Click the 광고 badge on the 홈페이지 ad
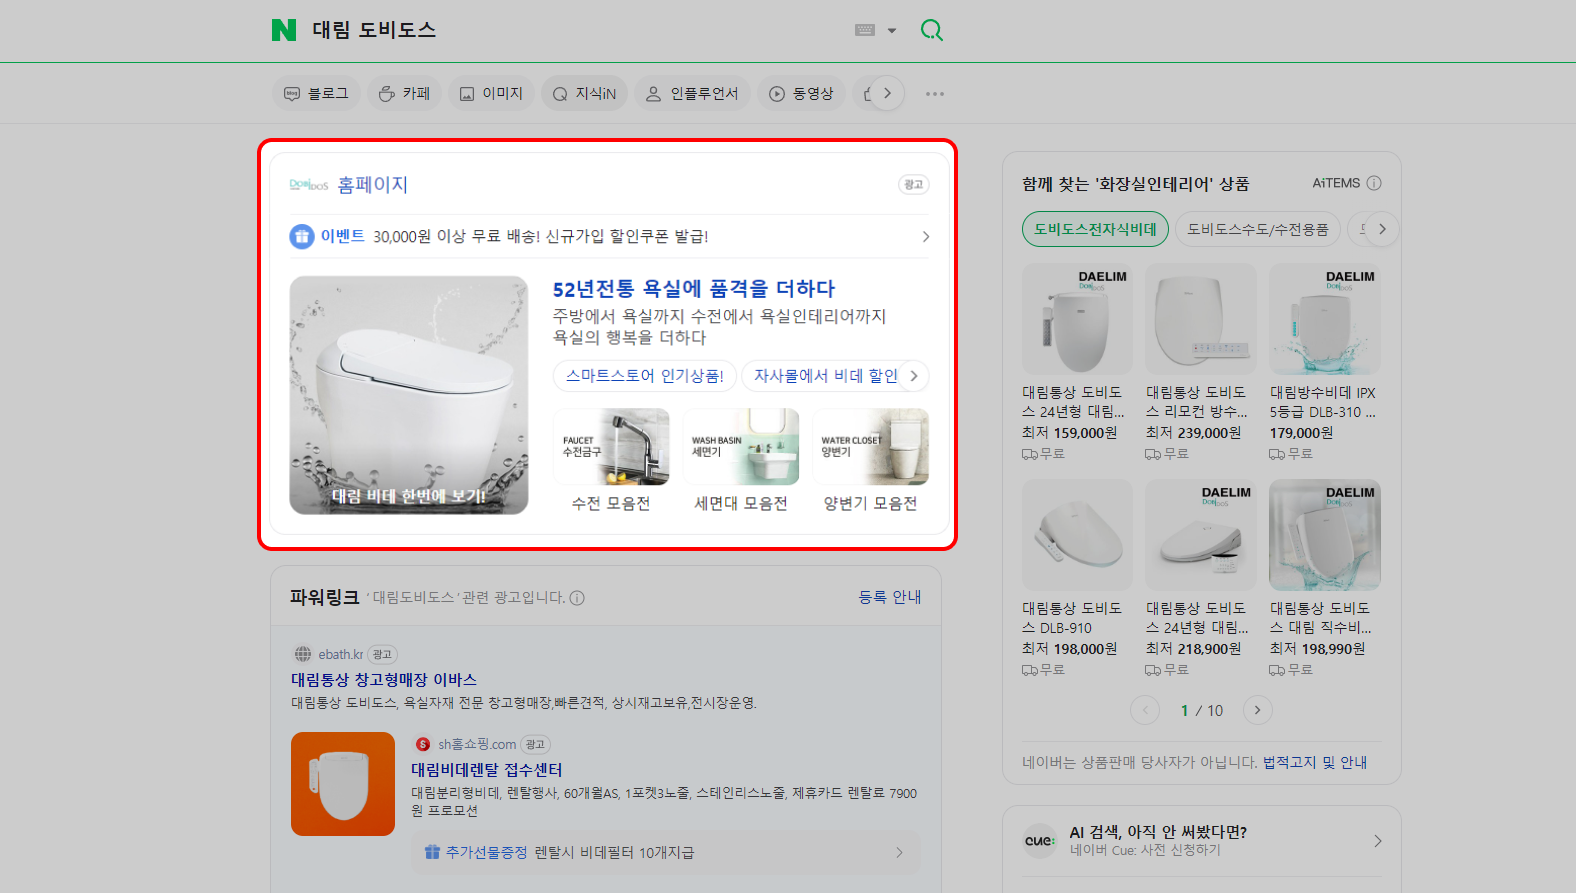The width and height of the screenshot is (1576, 893). point(914,185)
